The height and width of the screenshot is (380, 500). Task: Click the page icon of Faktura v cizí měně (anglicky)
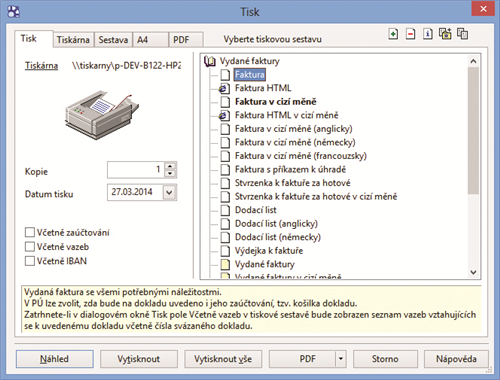[225, 129]
